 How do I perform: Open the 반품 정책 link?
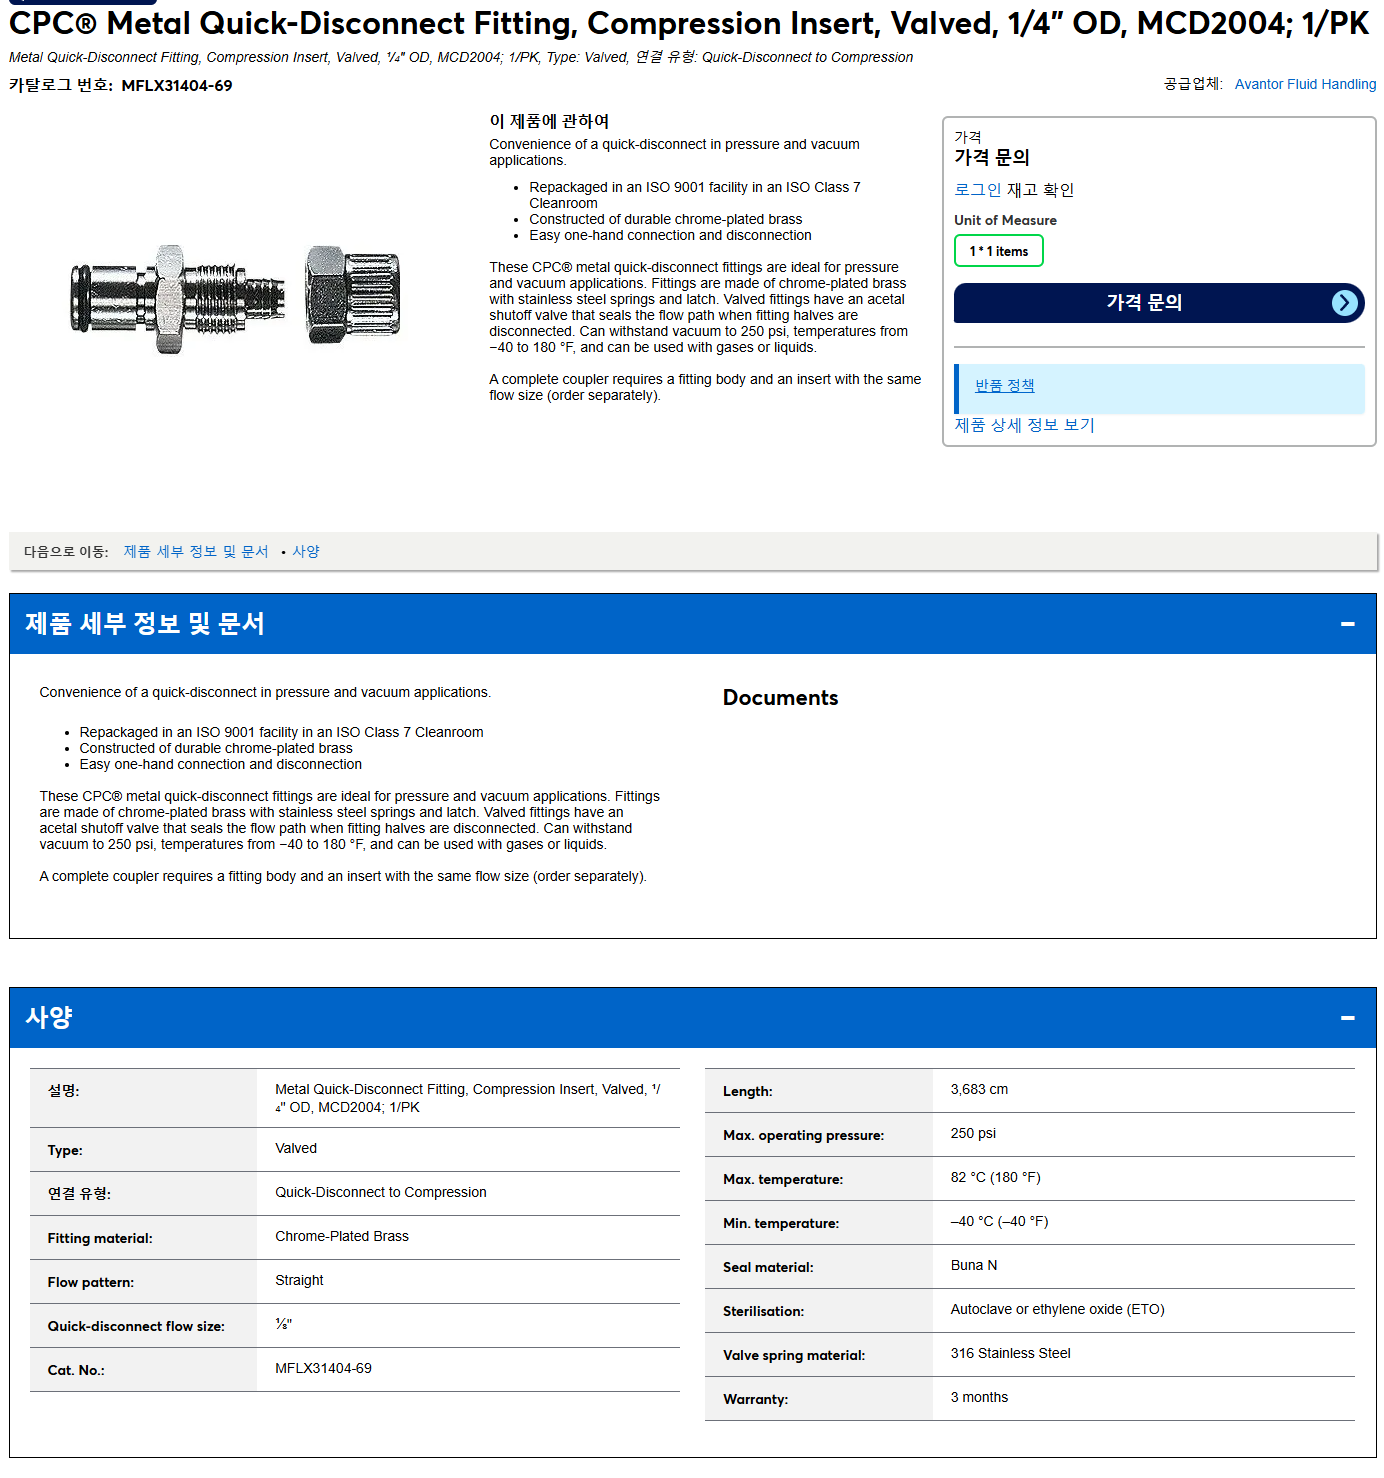1004,386
